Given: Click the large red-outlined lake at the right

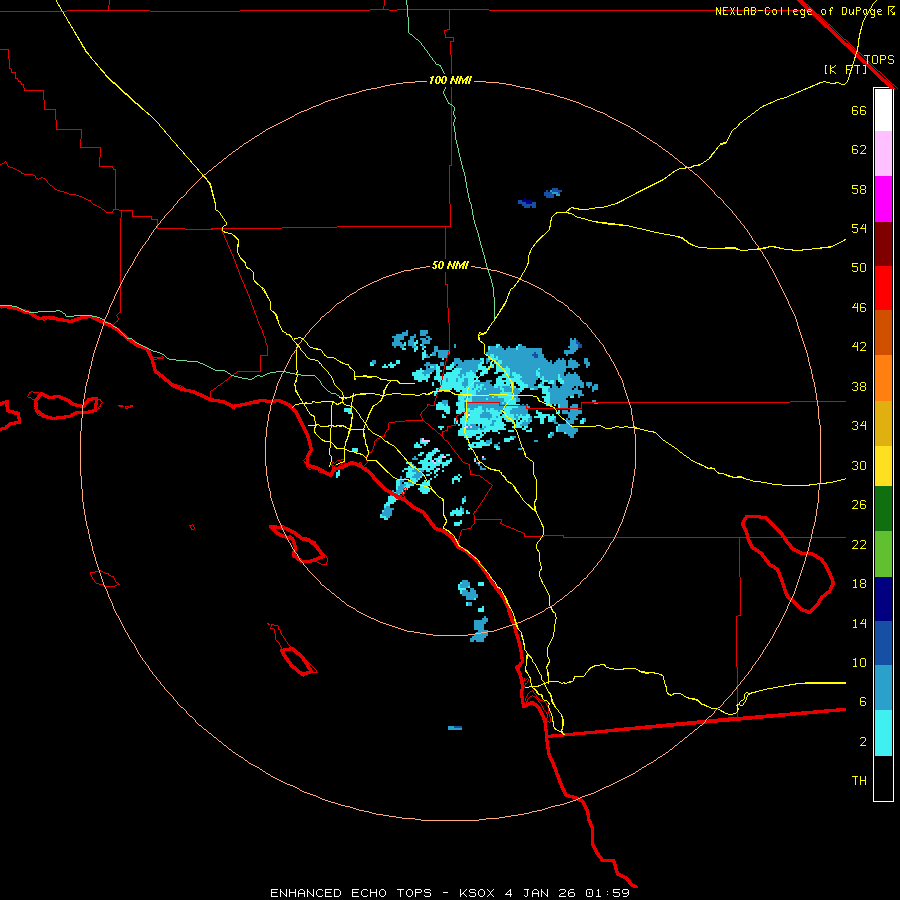Looking at the screenshot, I should tap(788, 564).
